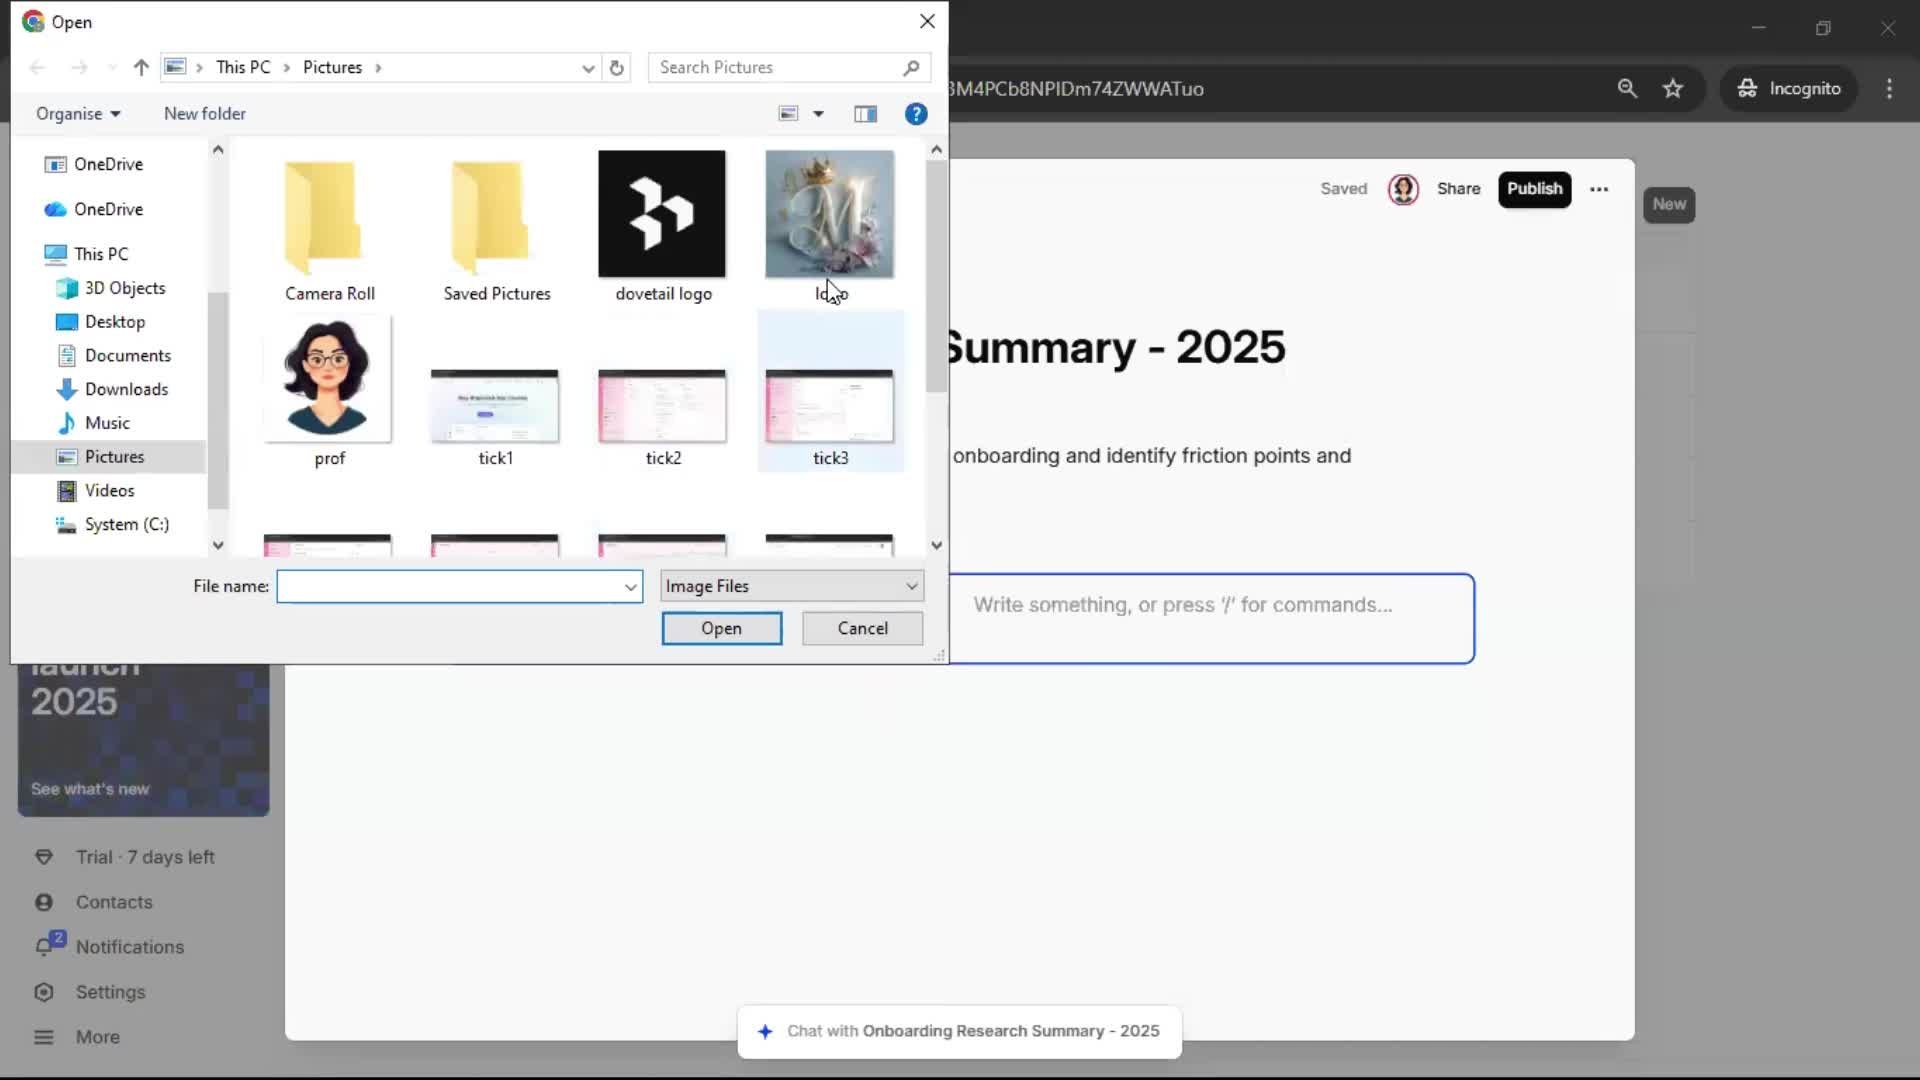
Task: Expand the File name history dropdown
Action: coord(630,587)
